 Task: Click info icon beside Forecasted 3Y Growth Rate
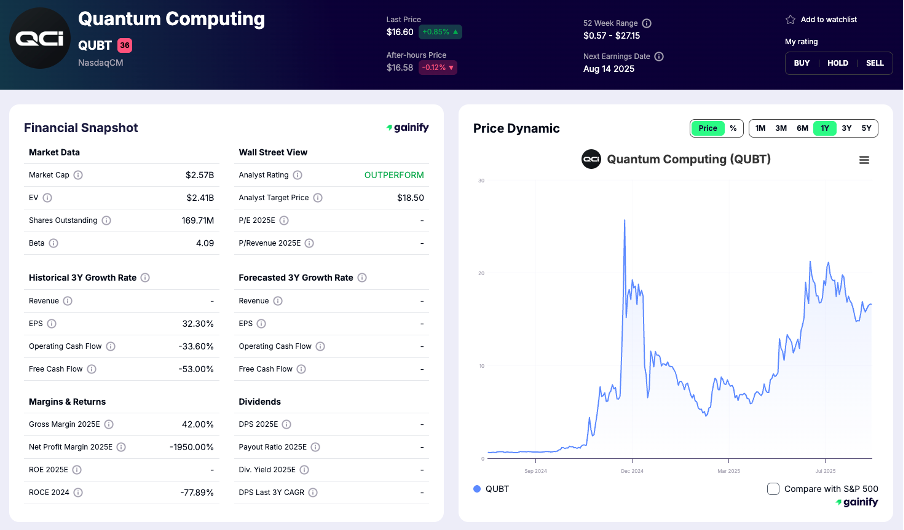tap(362, 277)
